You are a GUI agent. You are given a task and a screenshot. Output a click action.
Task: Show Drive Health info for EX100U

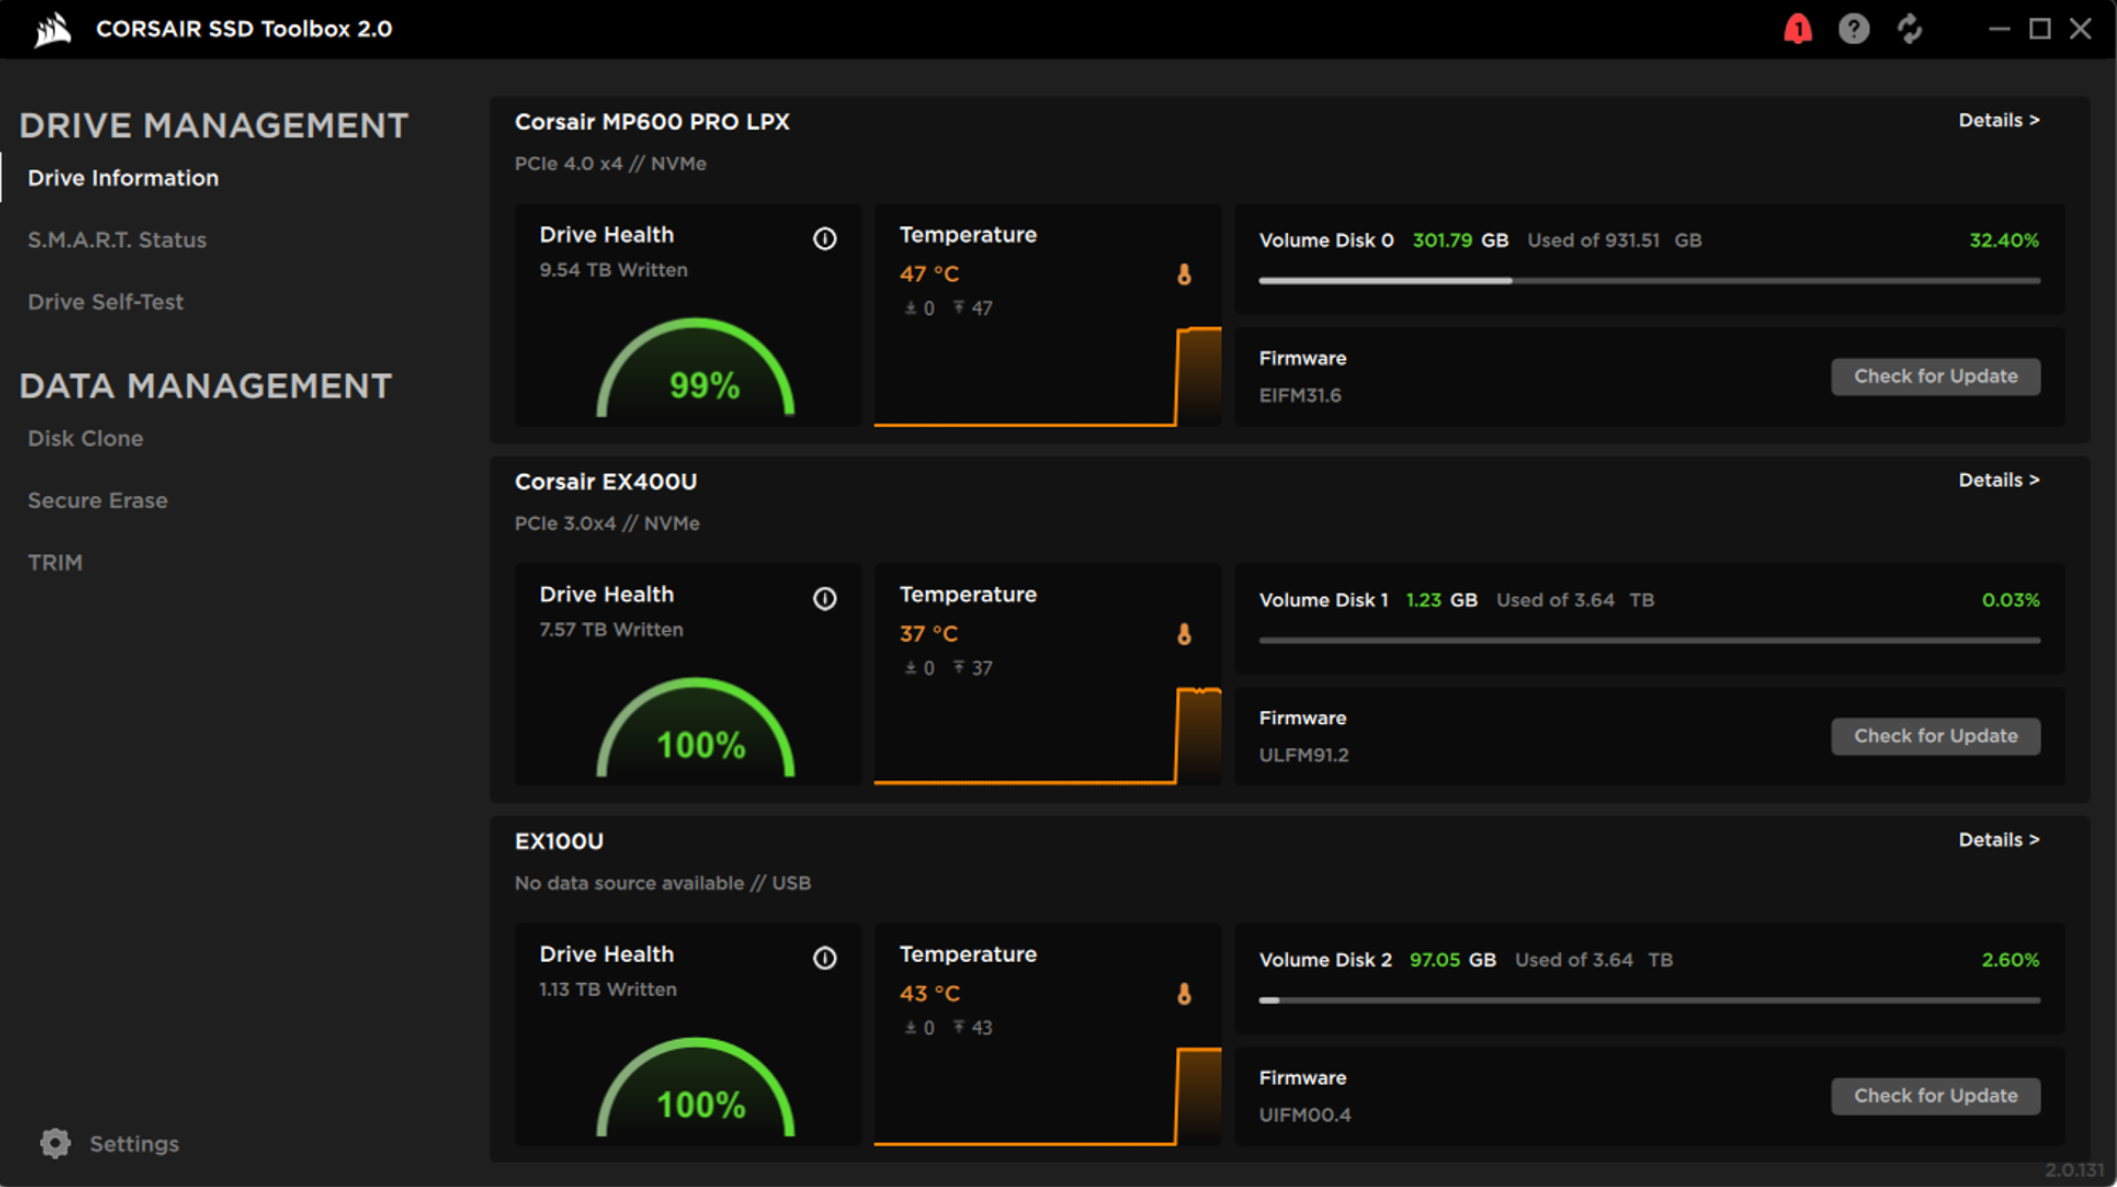[x=824, y=958]
